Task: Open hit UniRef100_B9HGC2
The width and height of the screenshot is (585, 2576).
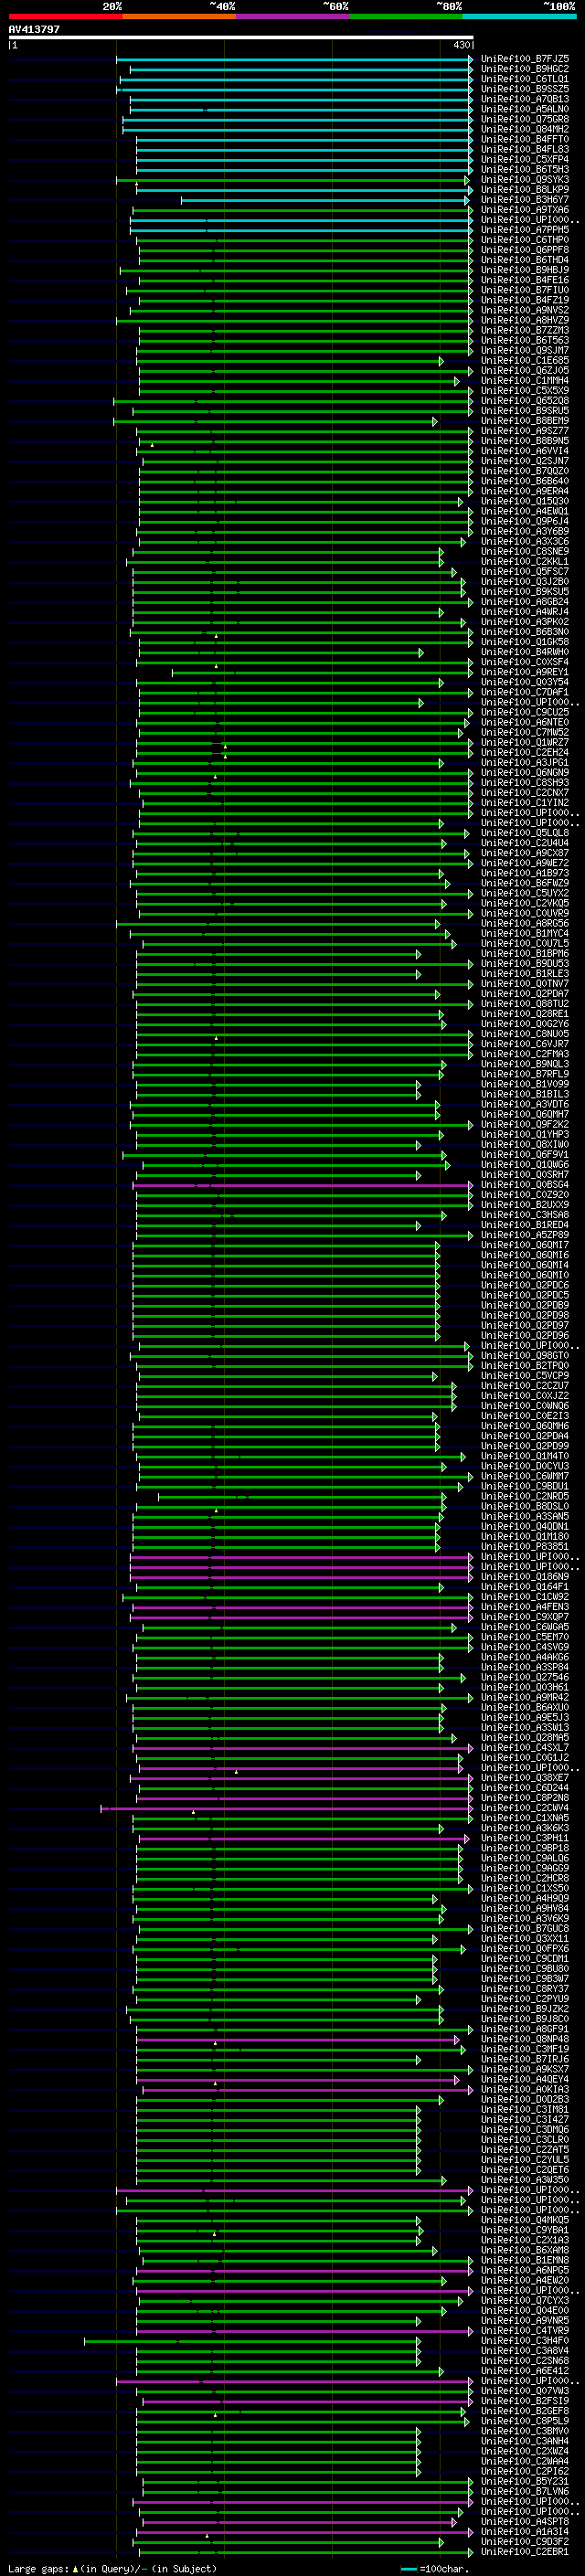Action: pyautogui.click(x=525, y=69)
